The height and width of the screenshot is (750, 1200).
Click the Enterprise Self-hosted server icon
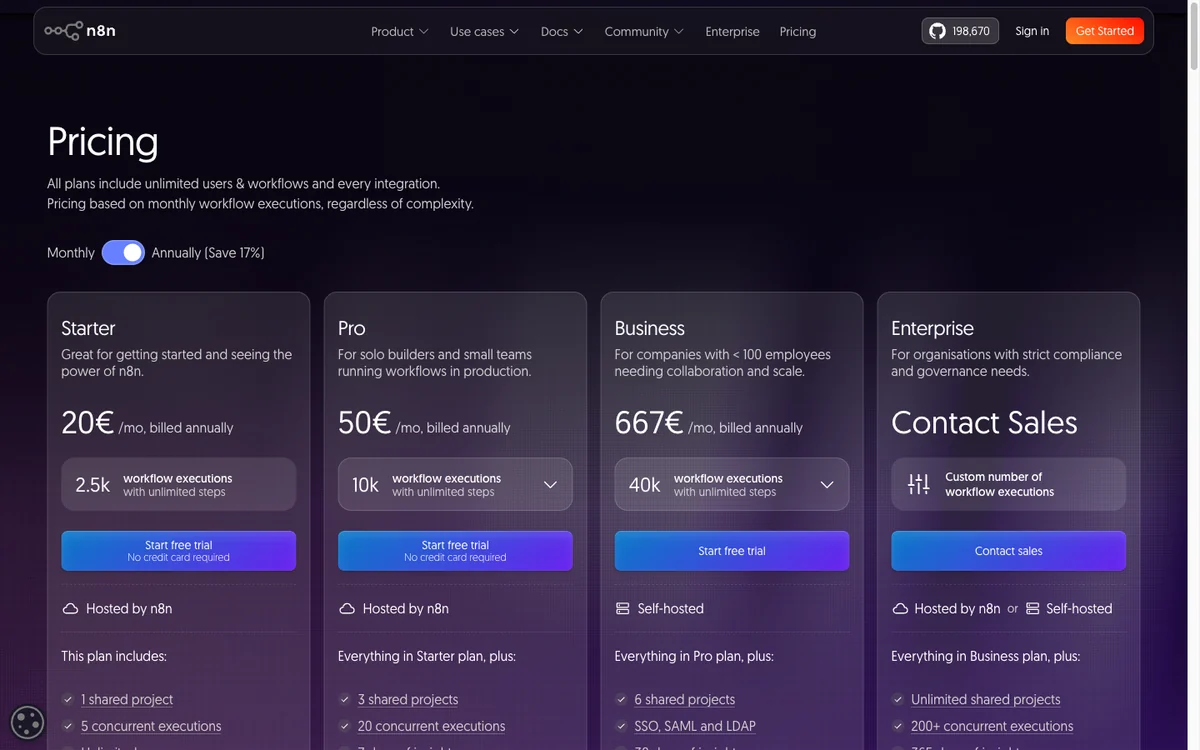(x=1033, y=608)
